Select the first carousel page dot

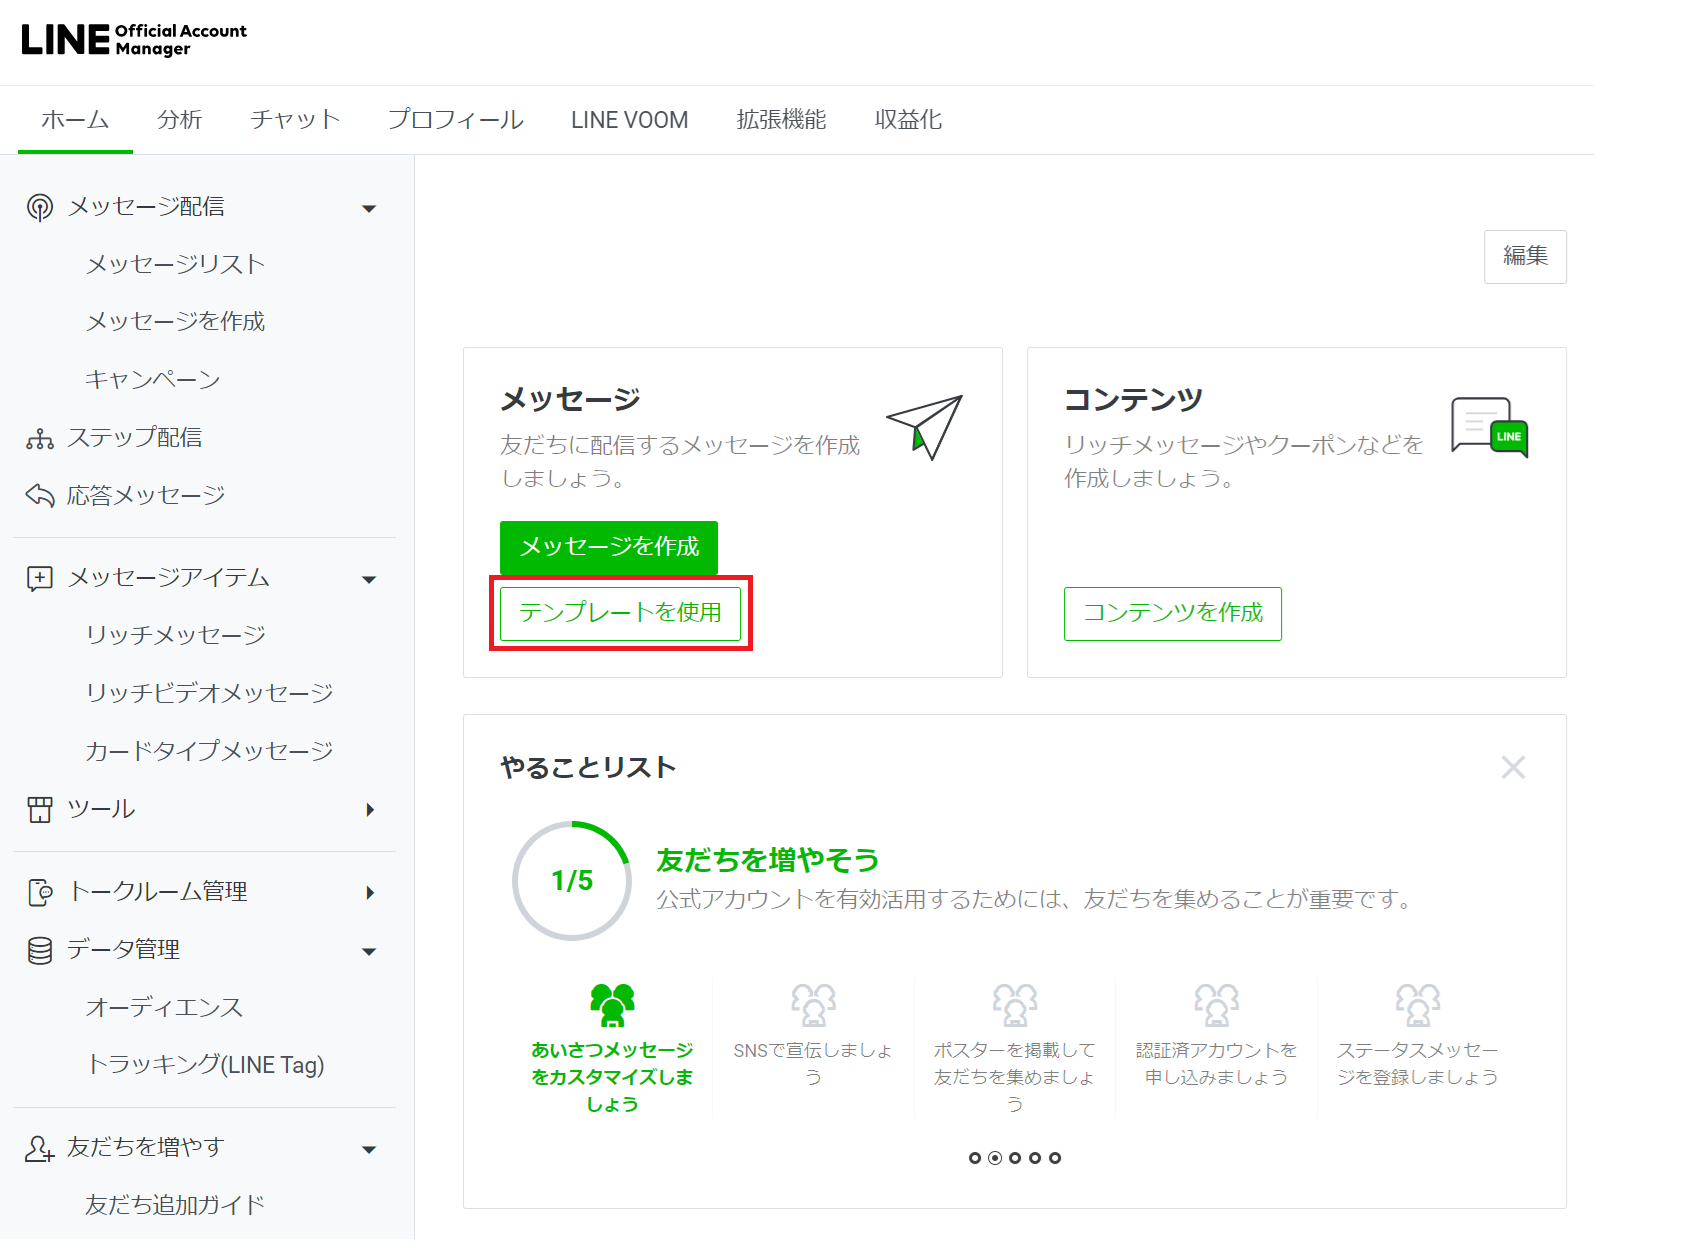(975, 1158)
